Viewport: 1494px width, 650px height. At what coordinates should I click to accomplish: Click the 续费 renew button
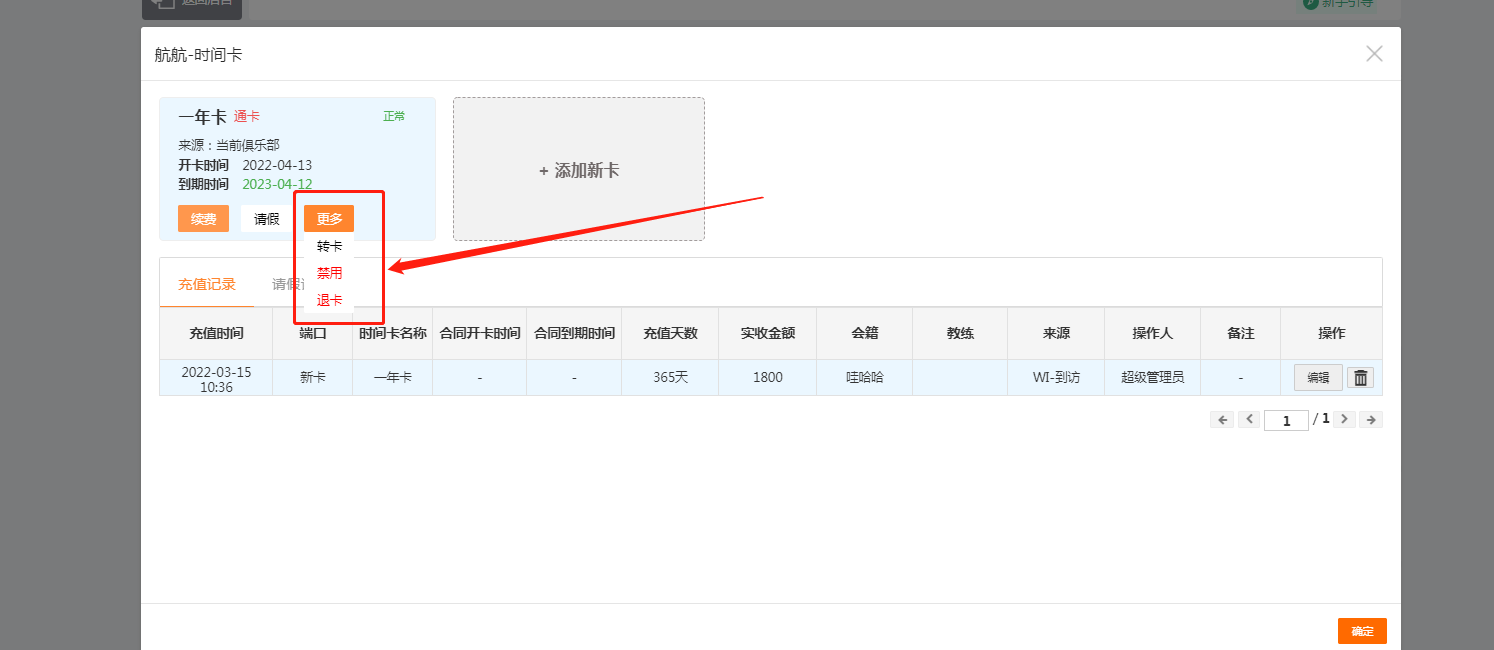tap(203, 219)
